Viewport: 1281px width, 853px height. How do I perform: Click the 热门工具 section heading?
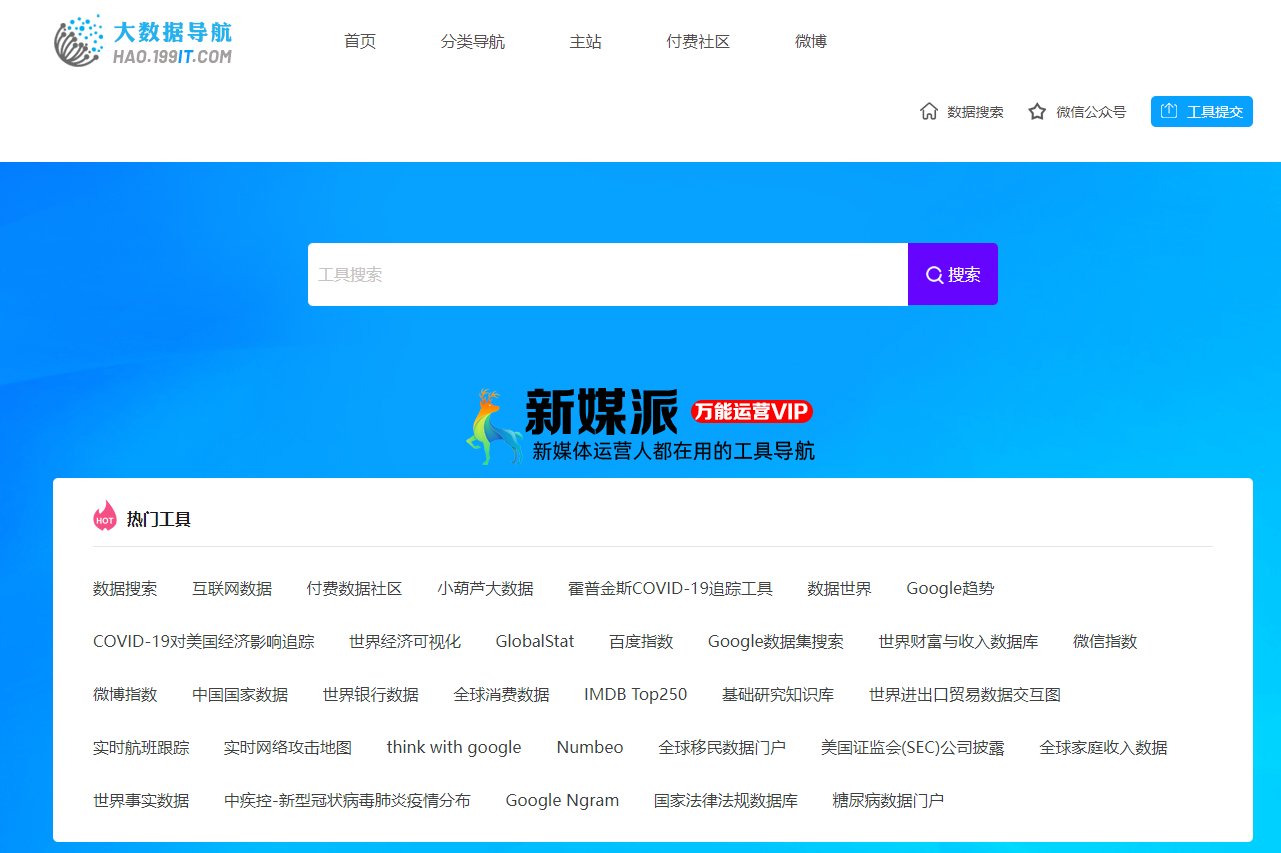pos(158,519)
